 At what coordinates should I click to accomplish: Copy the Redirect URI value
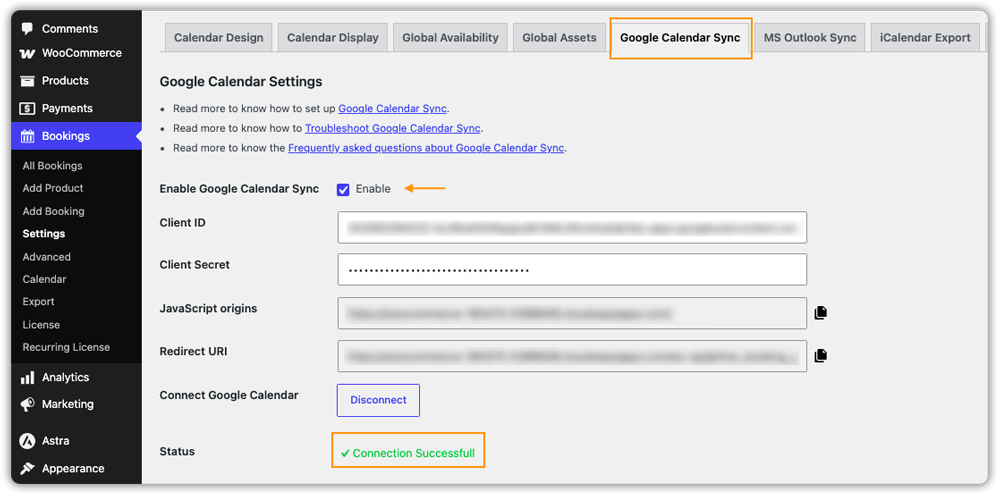821,356
